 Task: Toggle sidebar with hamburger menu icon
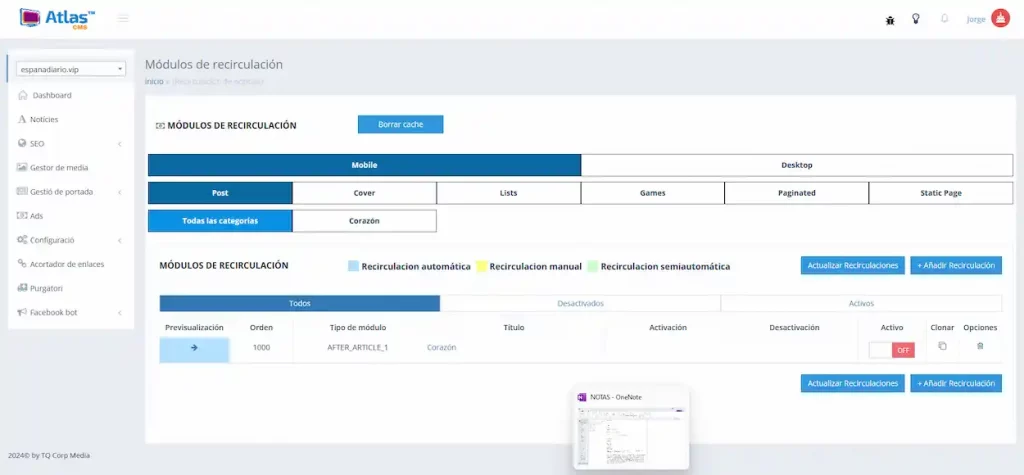point(123,18)
